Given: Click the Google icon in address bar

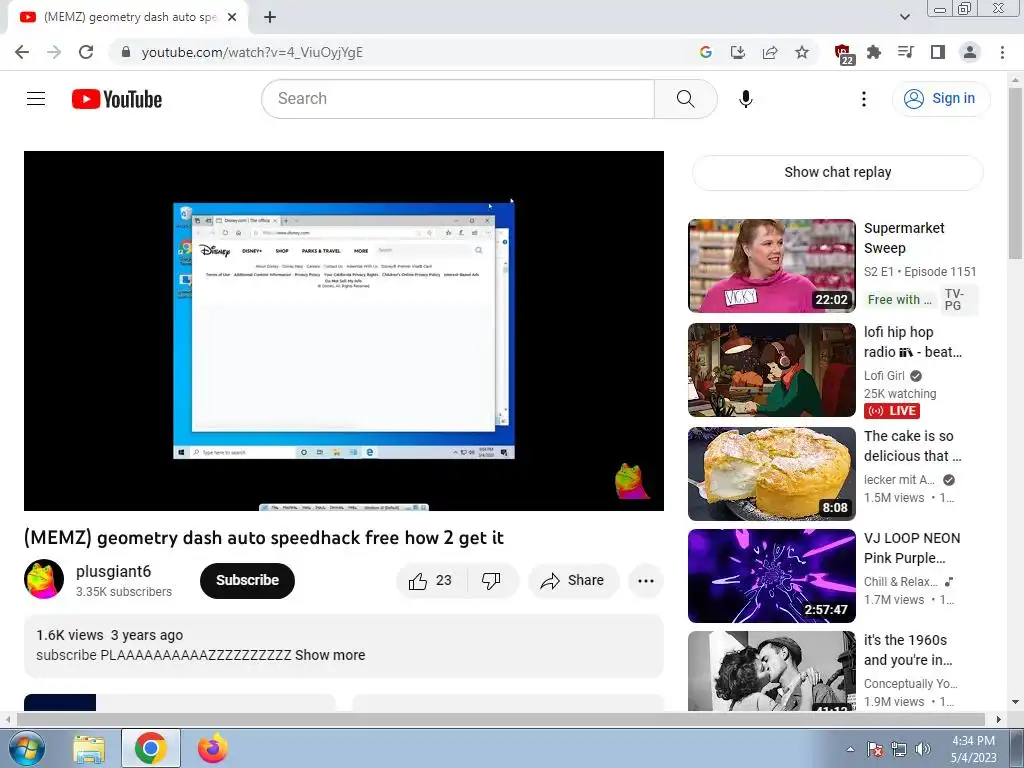Looking at the screenshot, I should [x=705, y=52].
